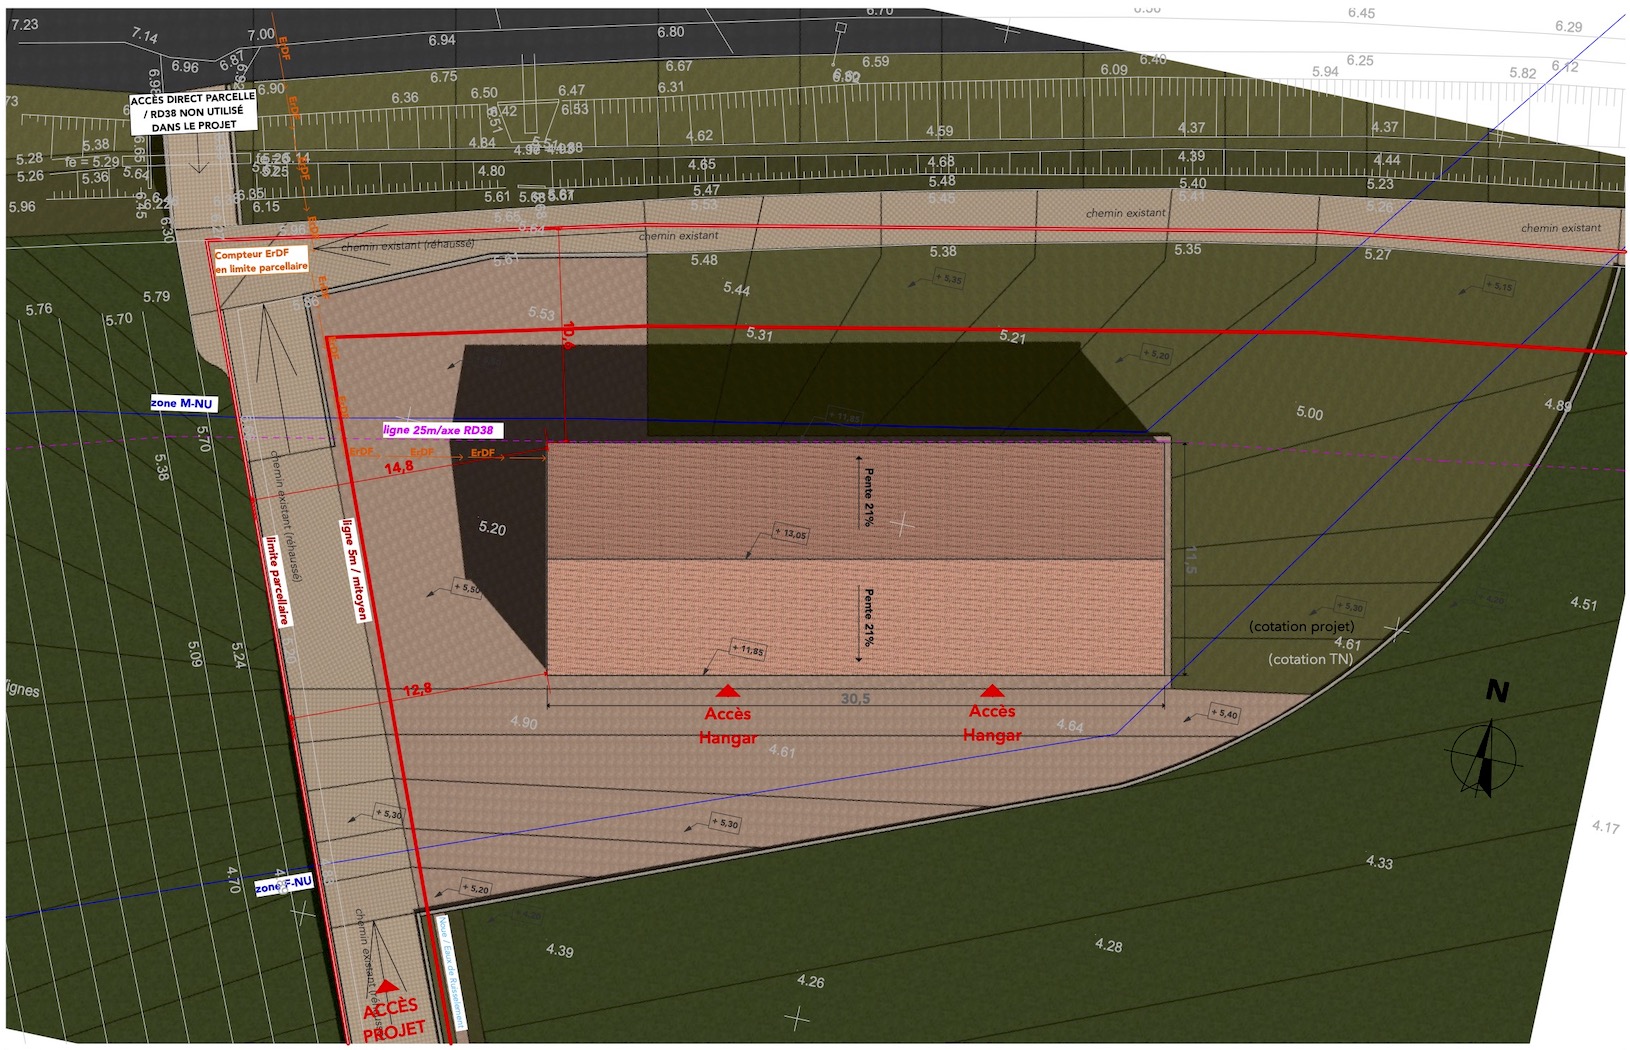Click the 'ligne 5m / mitoyen' label
The height and width of the screenshot is (1050, 1630).
(355, 569)
